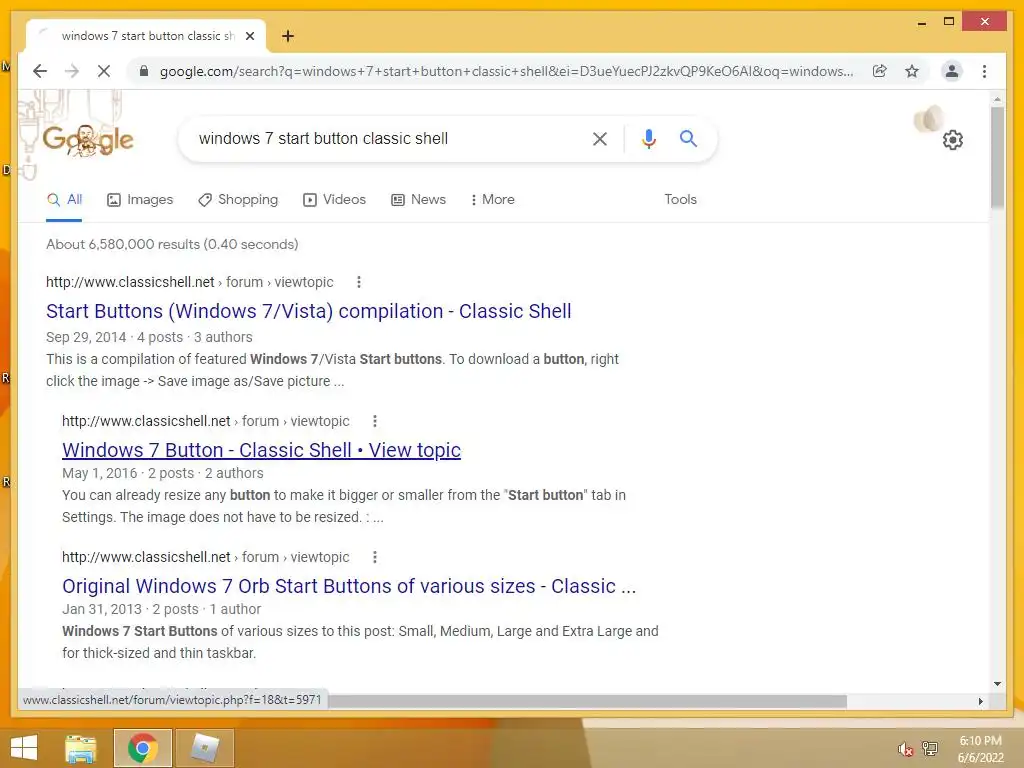This screenshot has width=1024, height=768.
Task: Open the Chrome profile avatar
Action: (x=952, y=71)
